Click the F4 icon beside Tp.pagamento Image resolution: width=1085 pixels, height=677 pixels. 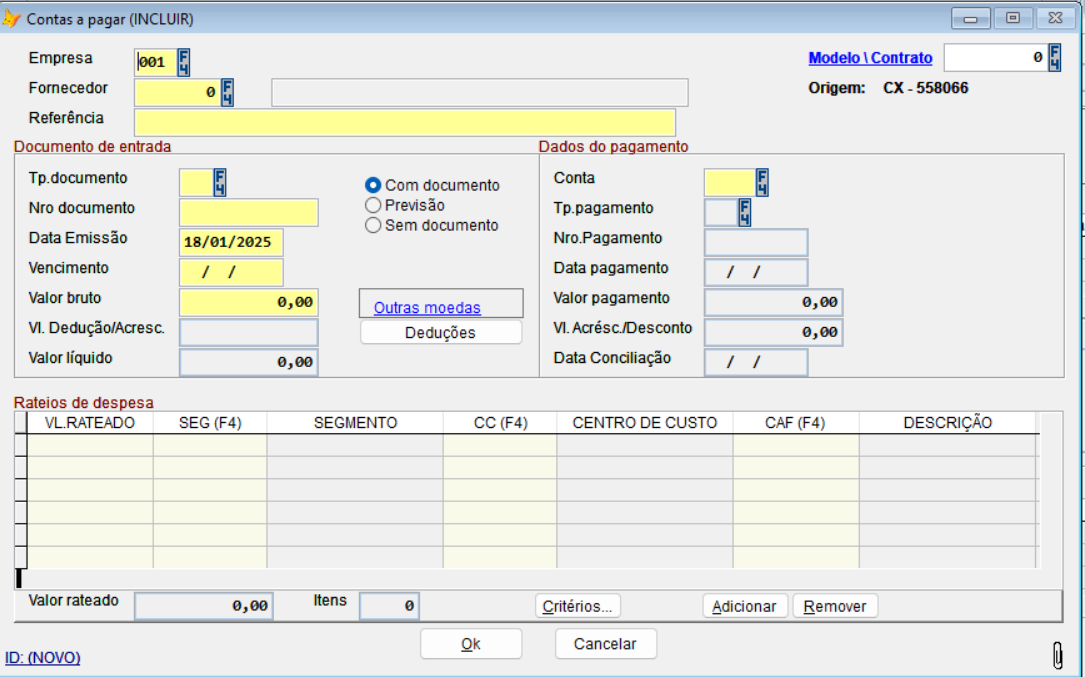(744, 212)
